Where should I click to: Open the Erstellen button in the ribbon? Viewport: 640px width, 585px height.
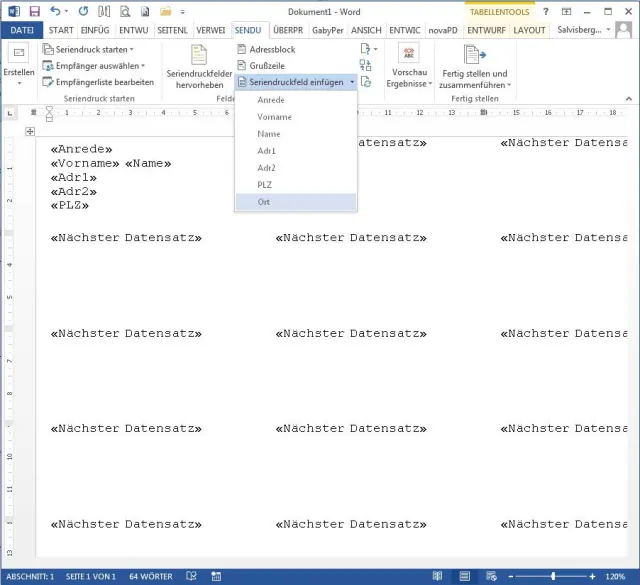(x=18, y=65)
